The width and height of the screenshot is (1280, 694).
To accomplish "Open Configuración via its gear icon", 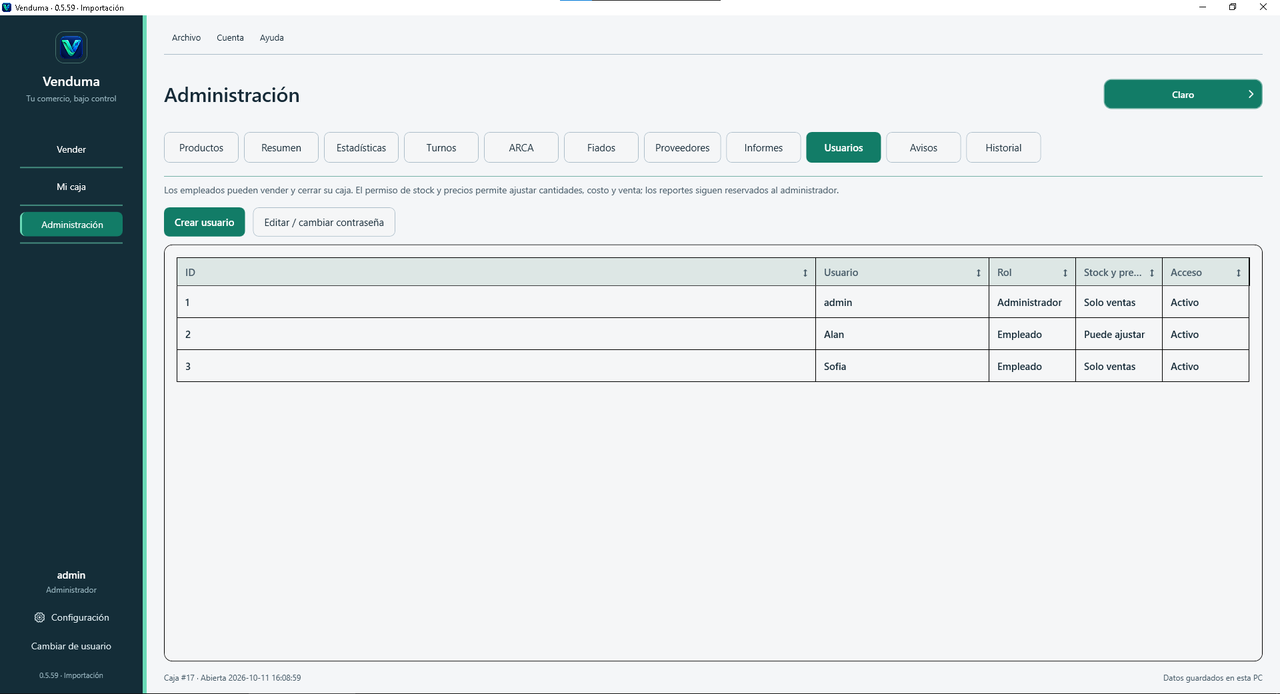I will [x=39, y=617].
